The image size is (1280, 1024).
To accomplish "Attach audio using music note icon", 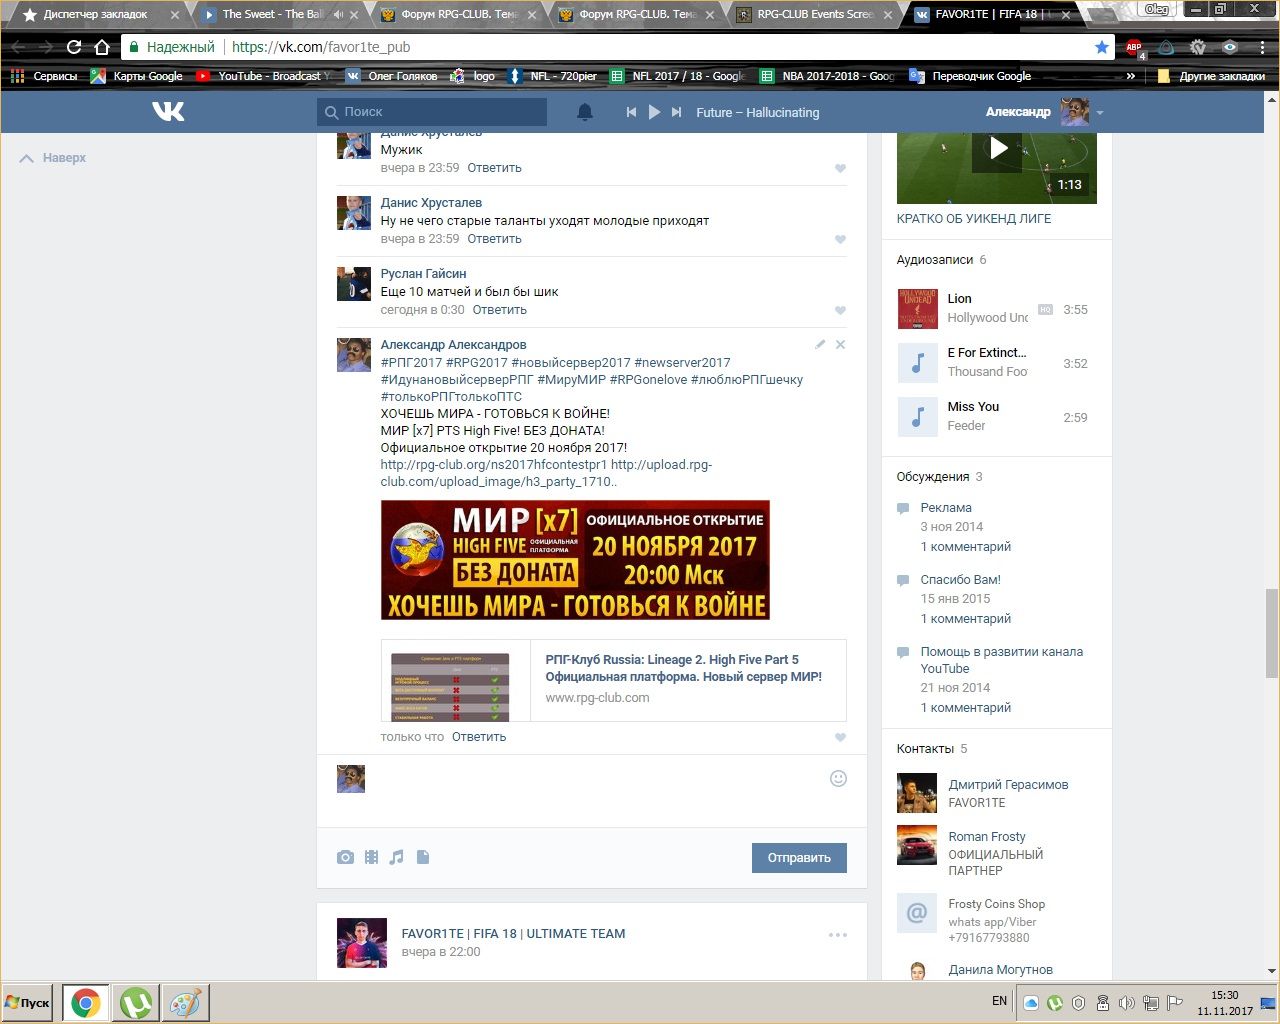I will [397, 857].
